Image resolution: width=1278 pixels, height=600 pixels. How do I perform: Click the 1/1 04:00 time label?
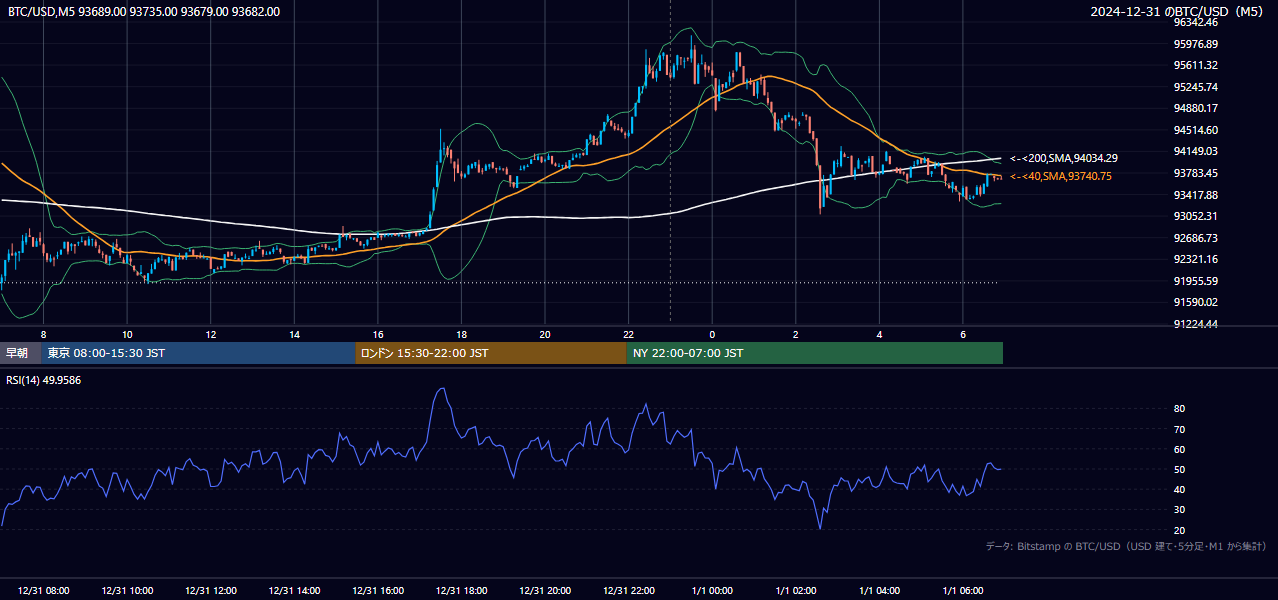[880, 591]
